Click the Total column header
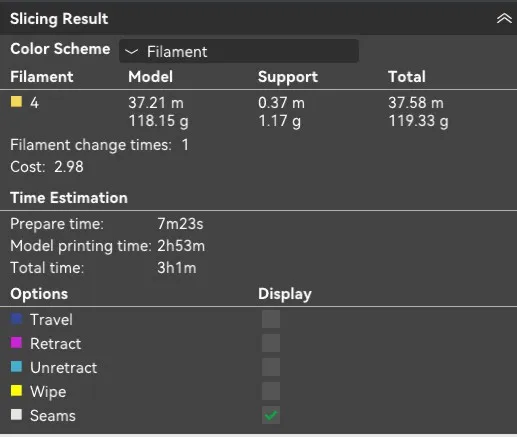Viewport: 517px width, 437px height. (x=407, y=77)
